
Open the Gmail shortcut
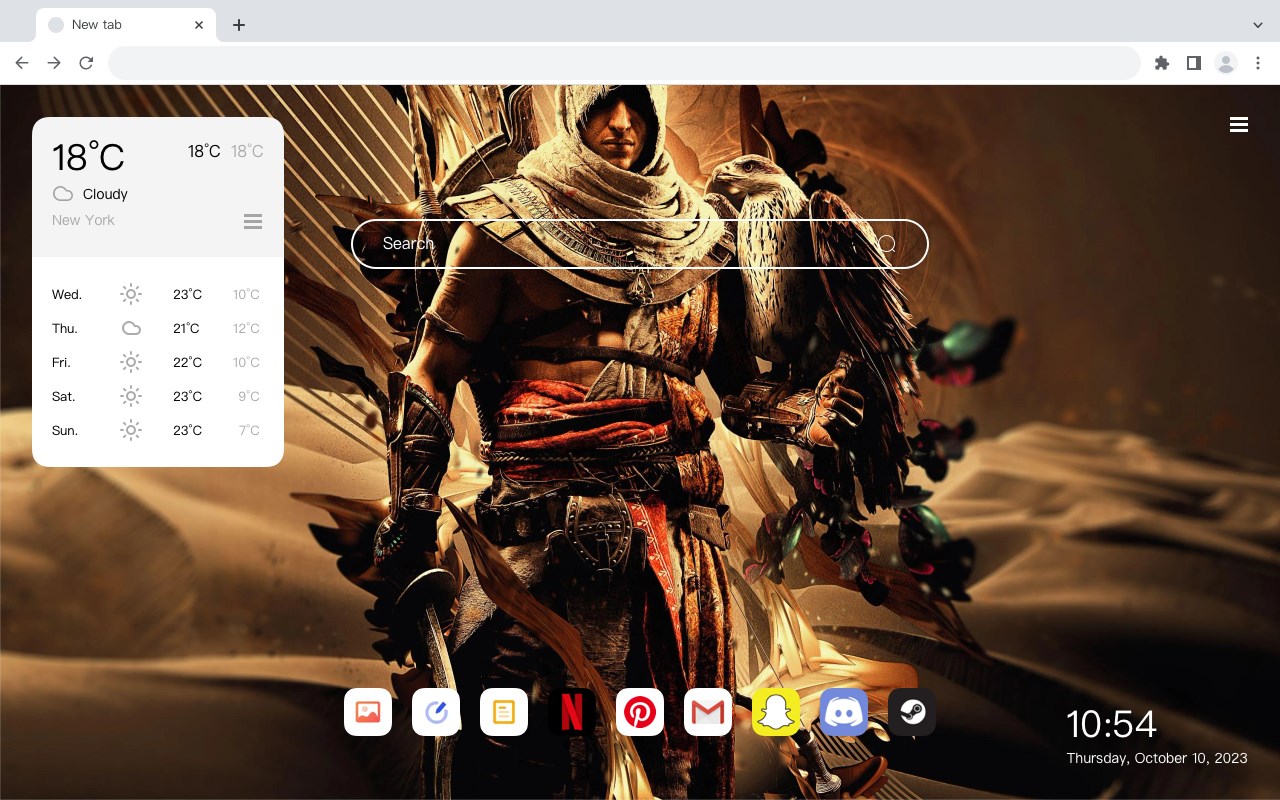click(708, 712)
